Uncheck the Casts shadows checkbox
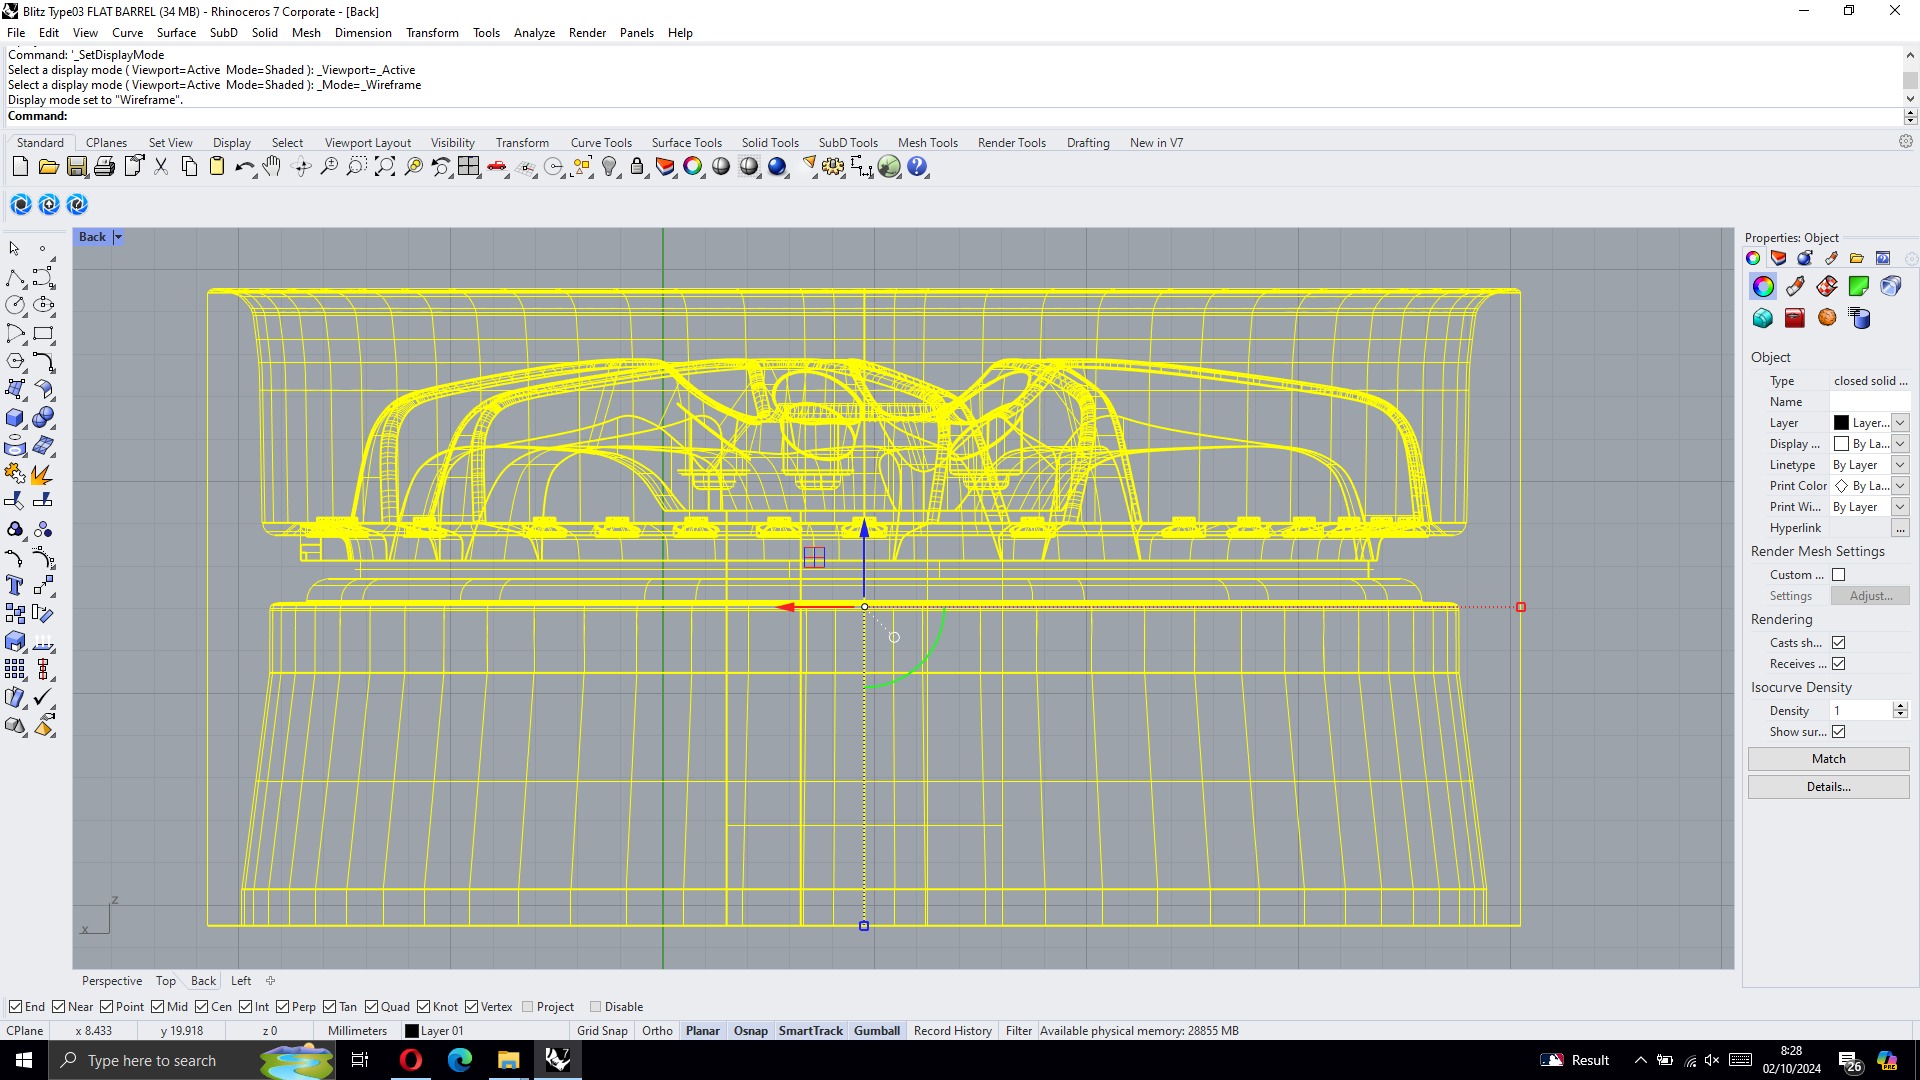Screen dimensions: 1920x1080 click(x=1838, y=643)
